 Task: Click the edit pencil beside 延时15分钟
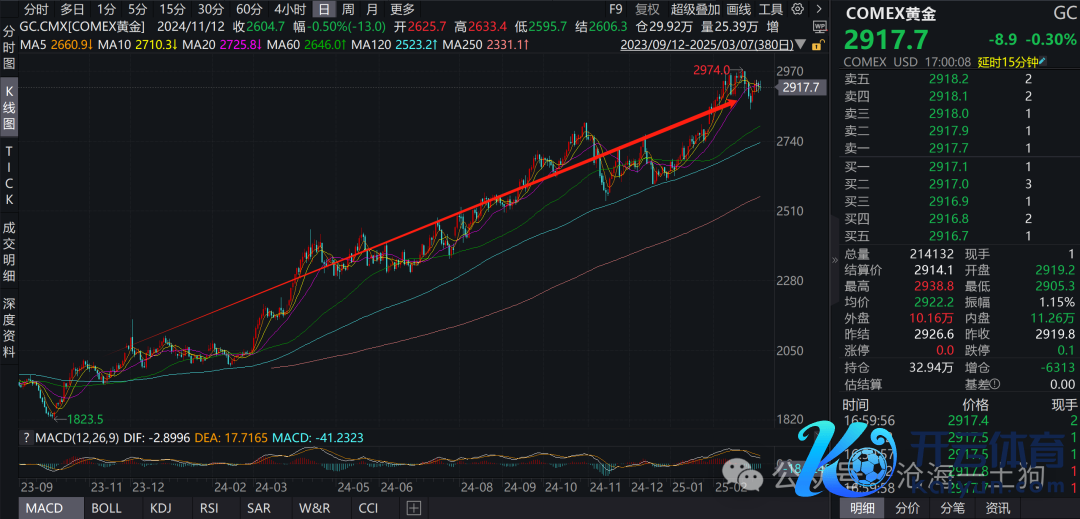1042,61
